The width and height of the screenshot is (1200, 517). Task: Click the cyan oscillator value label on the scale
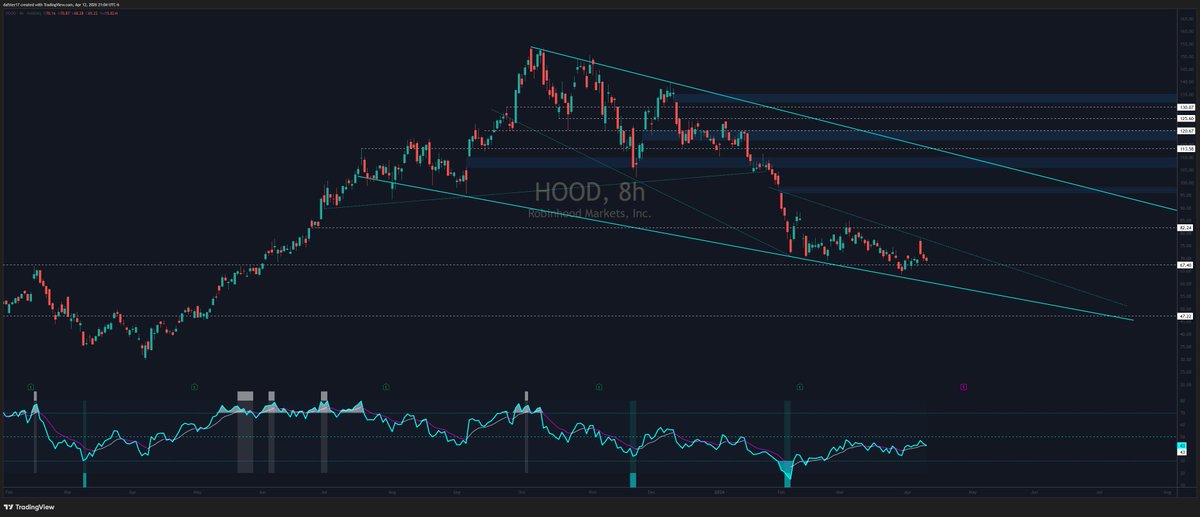pos(1181,445)
